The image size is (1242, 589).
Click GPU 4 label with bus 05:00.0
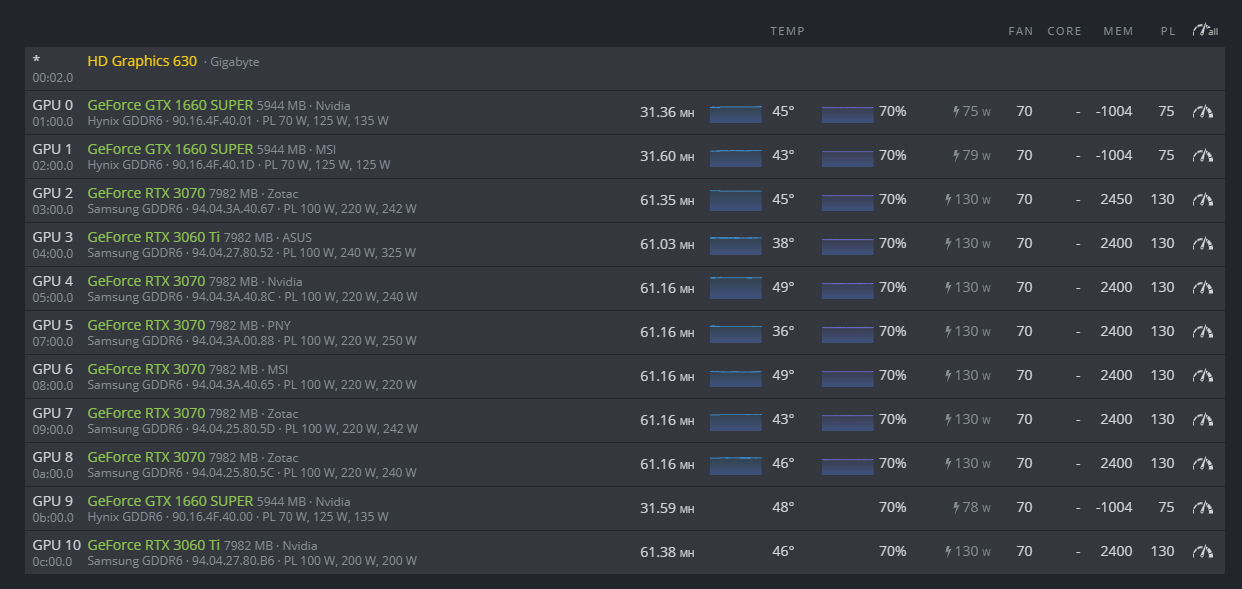(x=53, y=289)
